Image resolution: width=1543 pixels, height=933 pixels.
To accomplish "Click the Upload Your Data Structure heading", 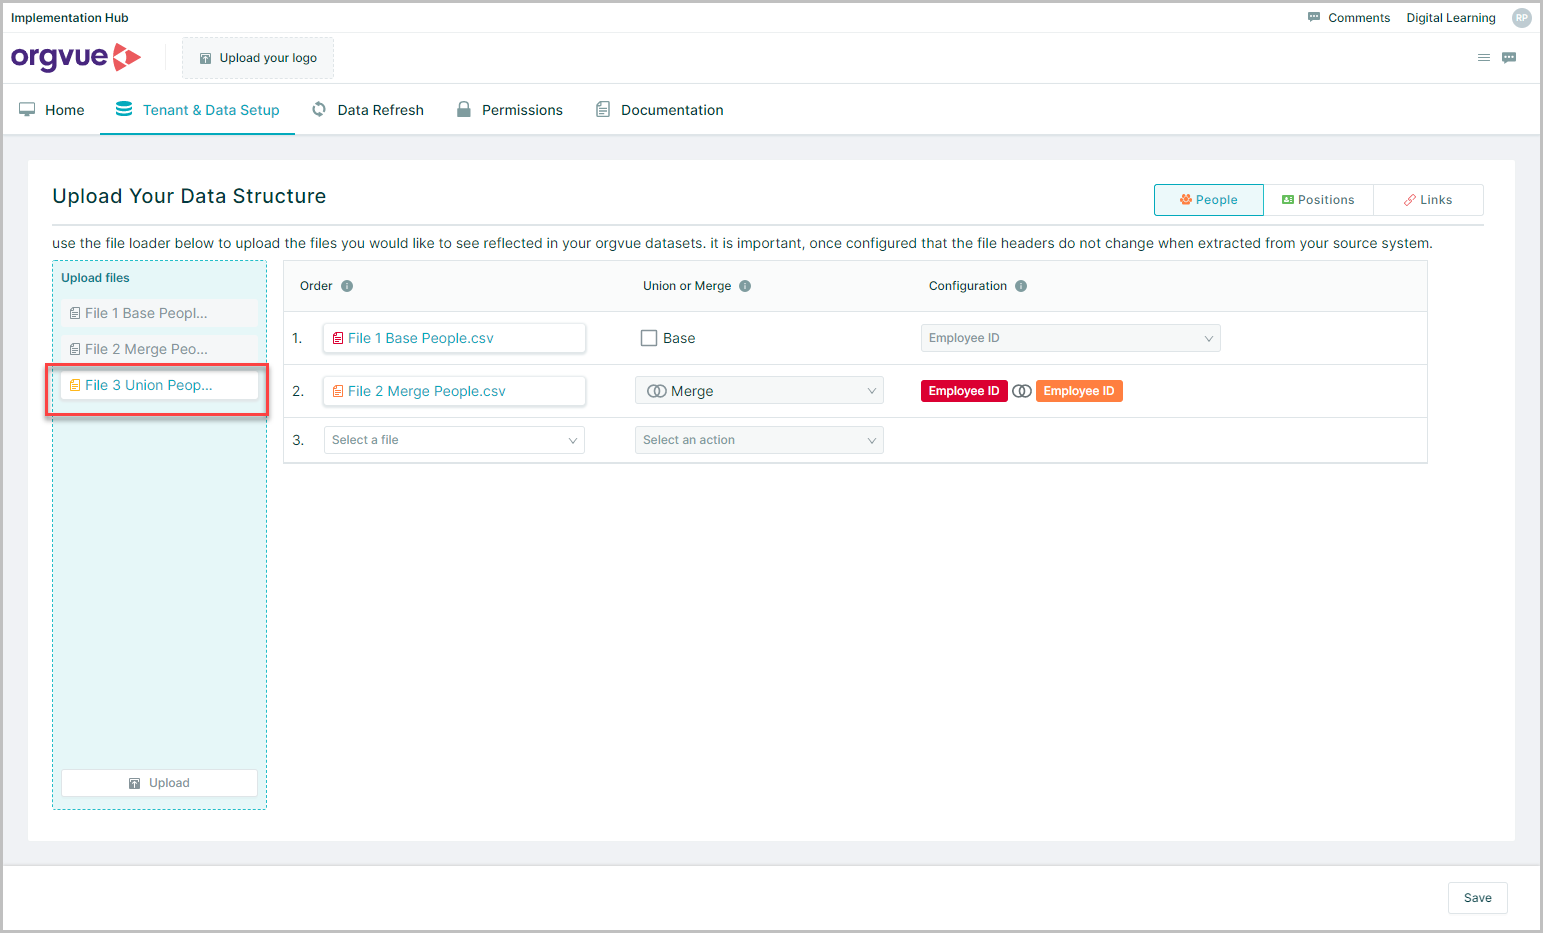I will tap(189, 196).
